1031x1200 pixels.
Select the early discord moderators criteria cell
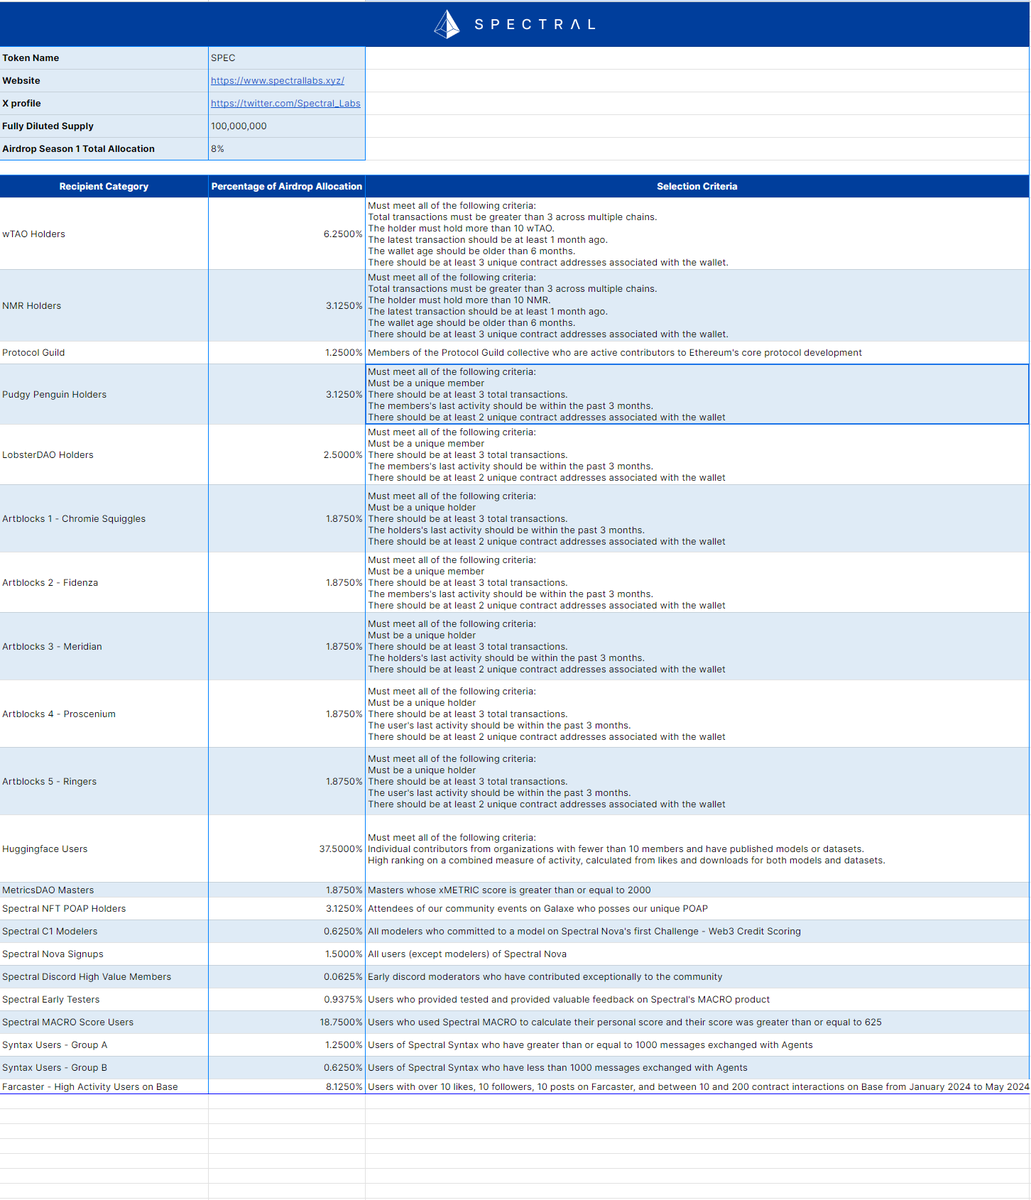point(697,977)
